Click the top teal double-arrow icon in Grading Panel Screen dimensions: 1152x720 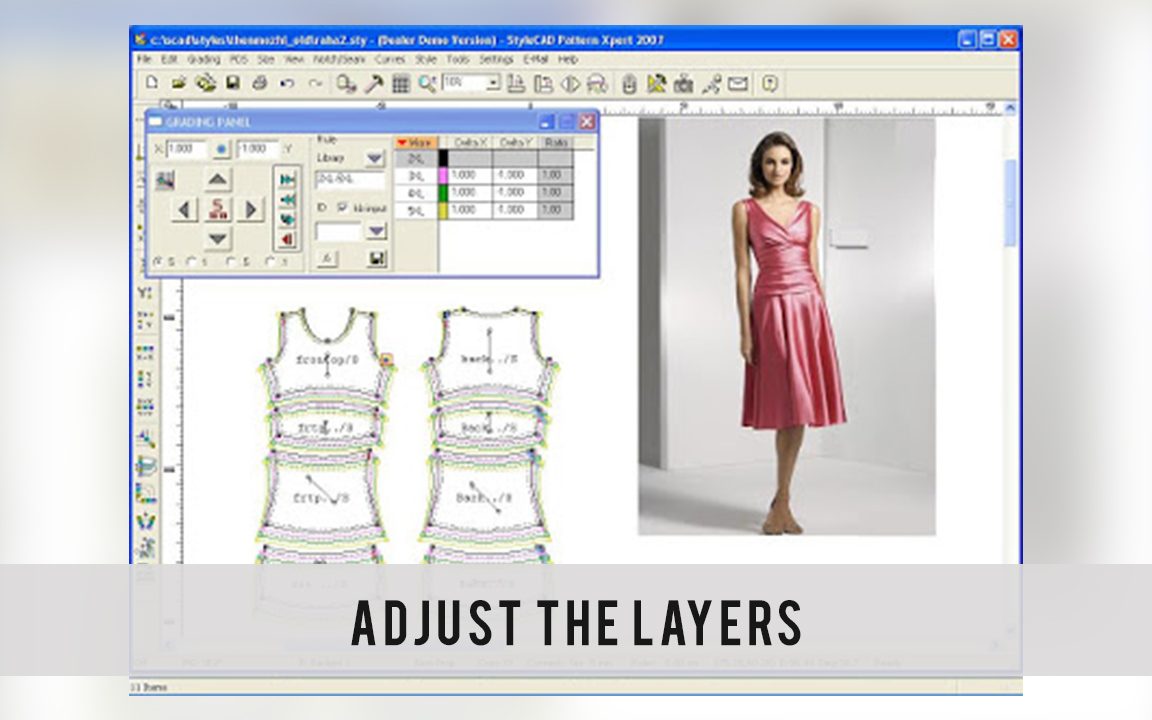[x=287, y=180]
